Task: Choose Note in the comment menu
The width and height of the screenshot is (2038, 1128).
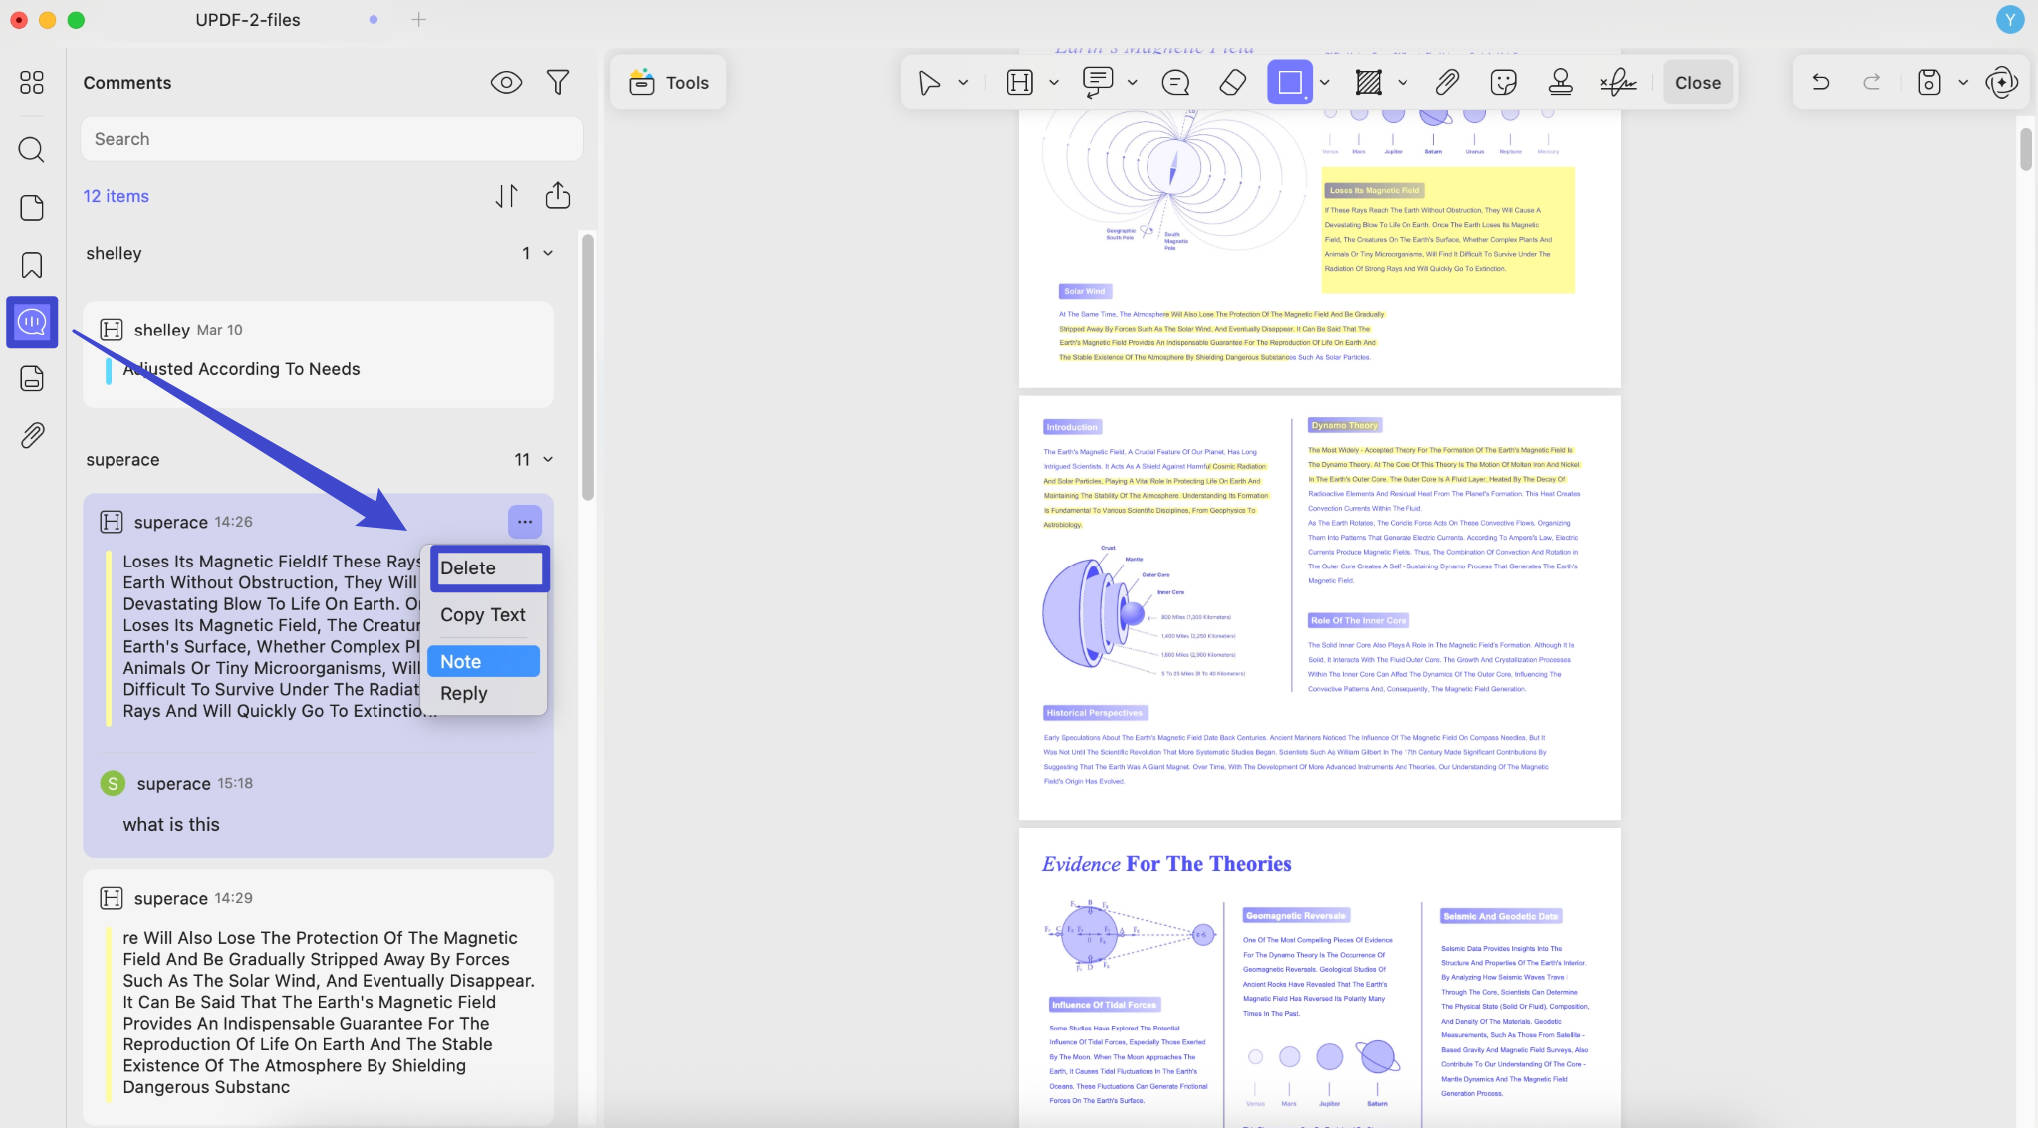Action: (x=483, y=661)
